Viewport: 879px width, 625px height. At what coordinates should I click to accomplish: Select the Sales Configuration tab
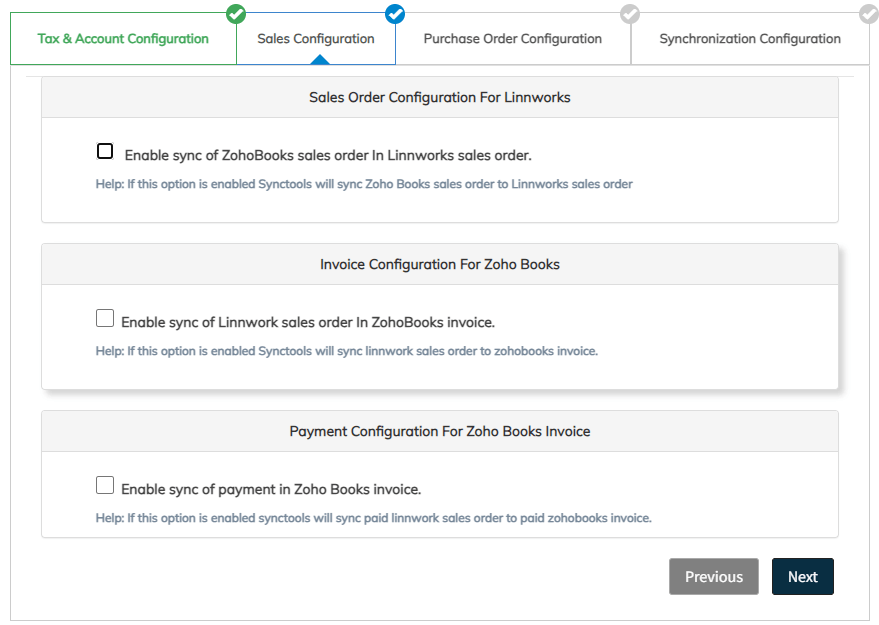tap(315, 39)
